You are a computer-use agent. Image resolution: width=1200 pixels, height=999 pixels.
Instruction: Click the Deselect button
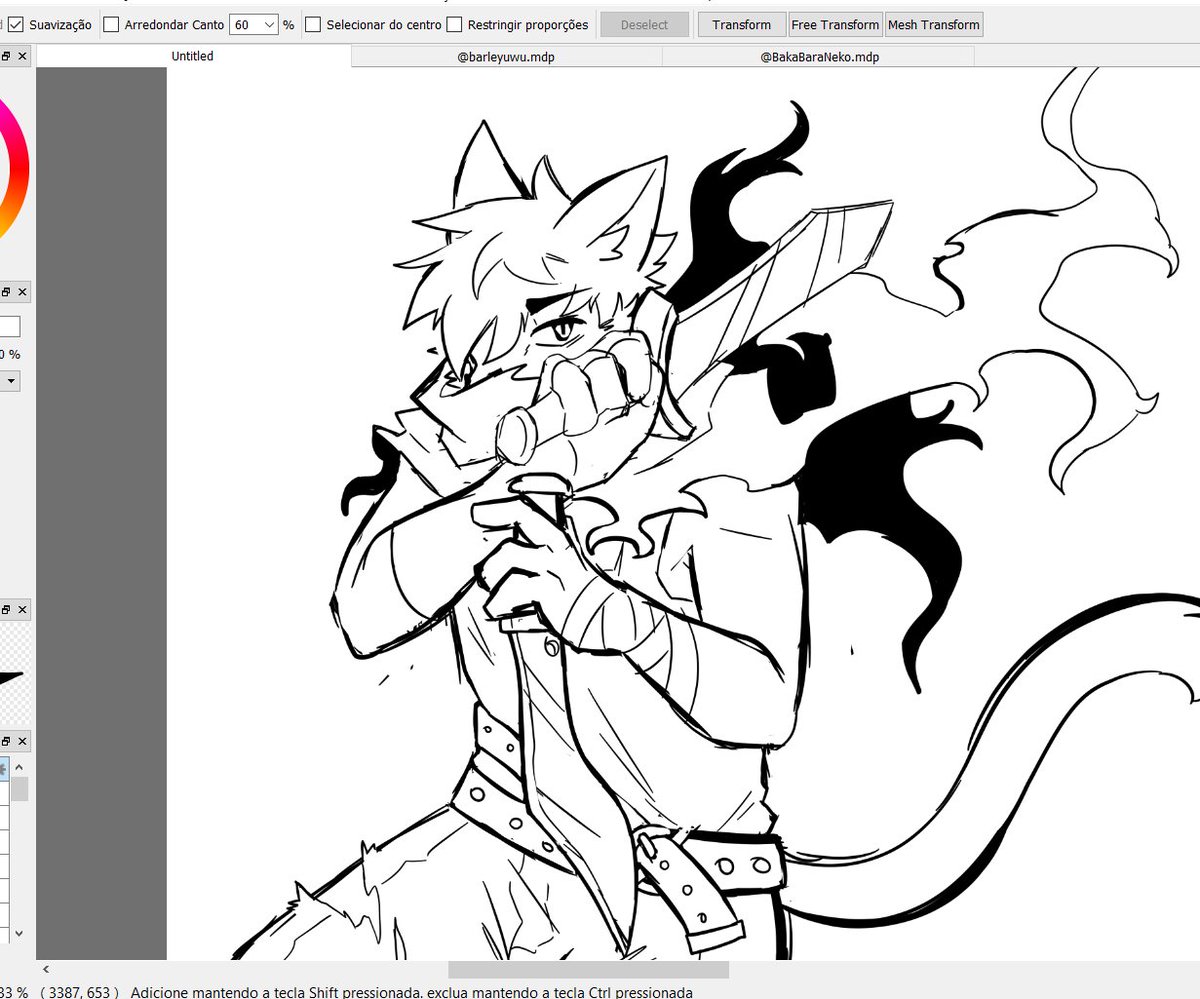pos(644,24)
